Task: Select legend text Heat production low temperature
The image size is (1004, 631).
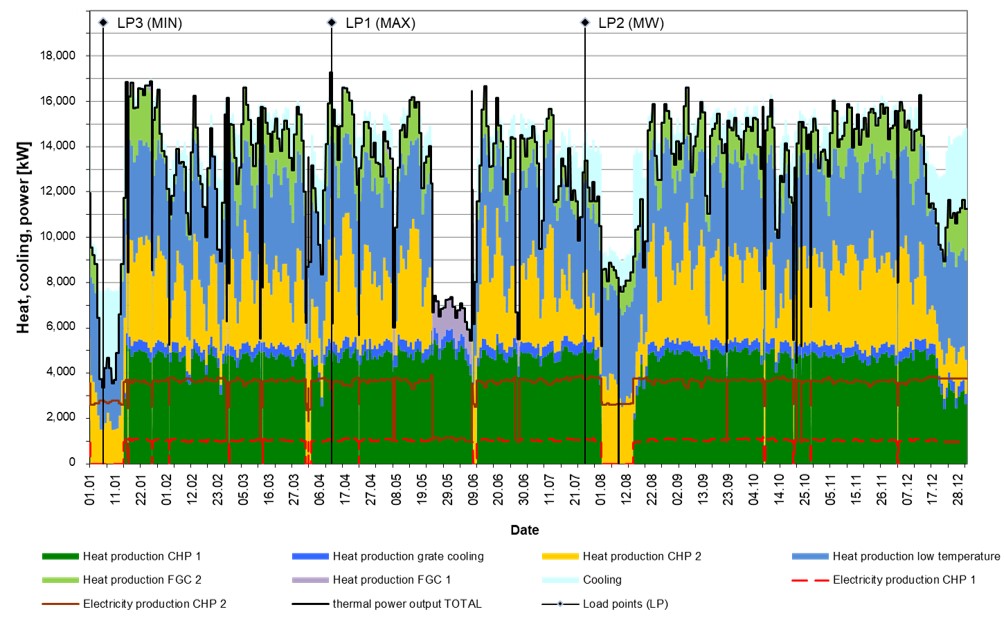Action: pyautogui.click(x=916, y=557)
